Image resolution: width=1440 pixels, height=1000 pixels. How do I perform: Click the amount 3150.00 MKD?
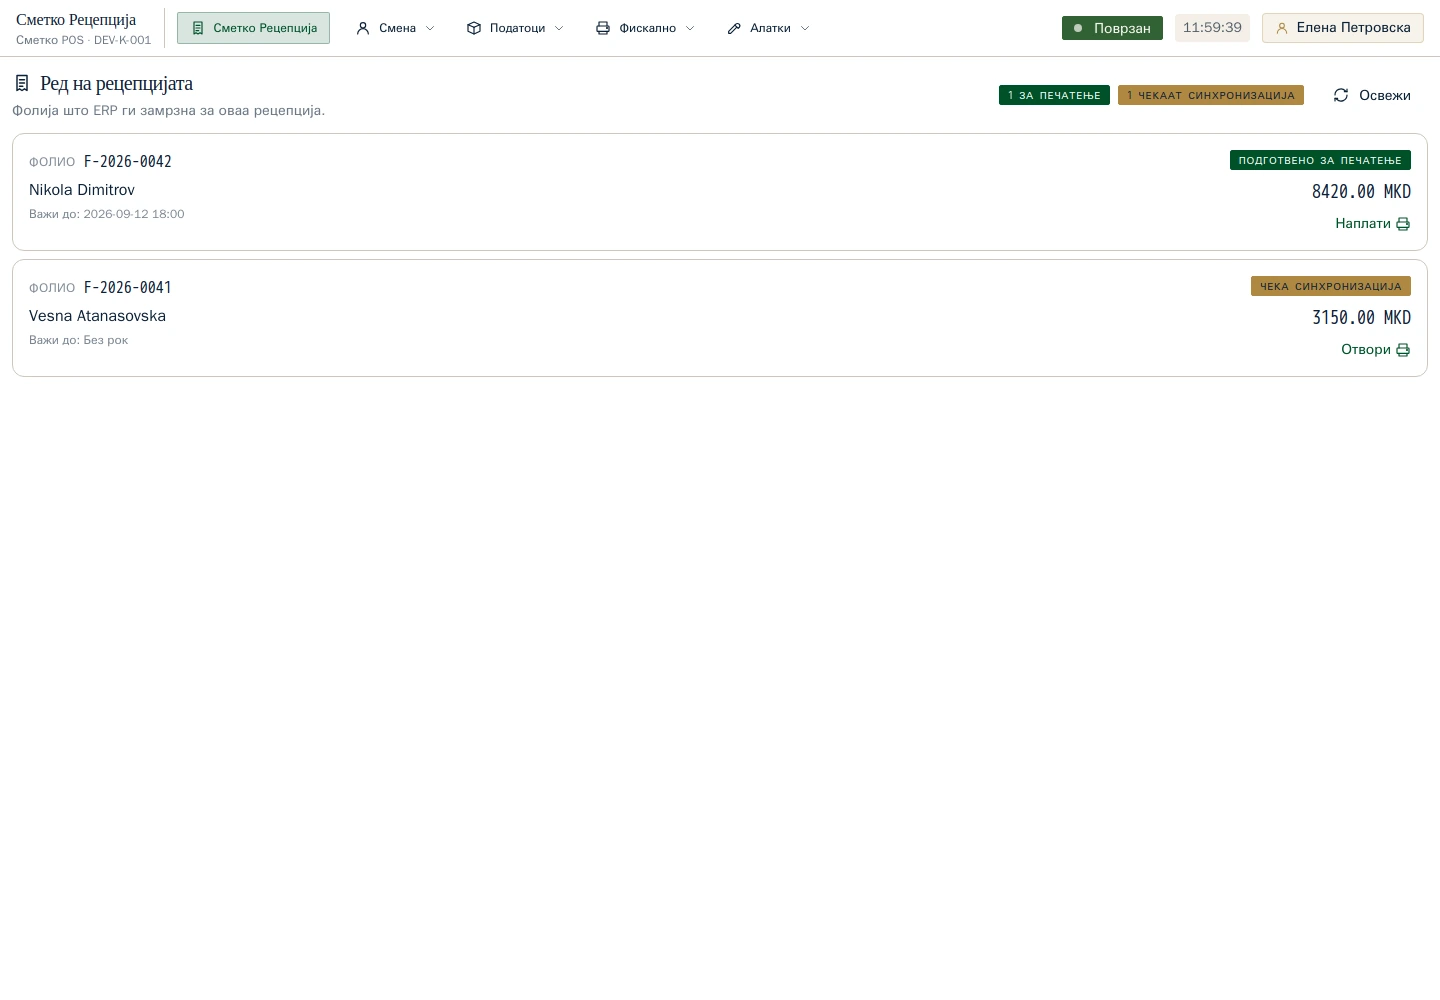tap(1361, 317)
